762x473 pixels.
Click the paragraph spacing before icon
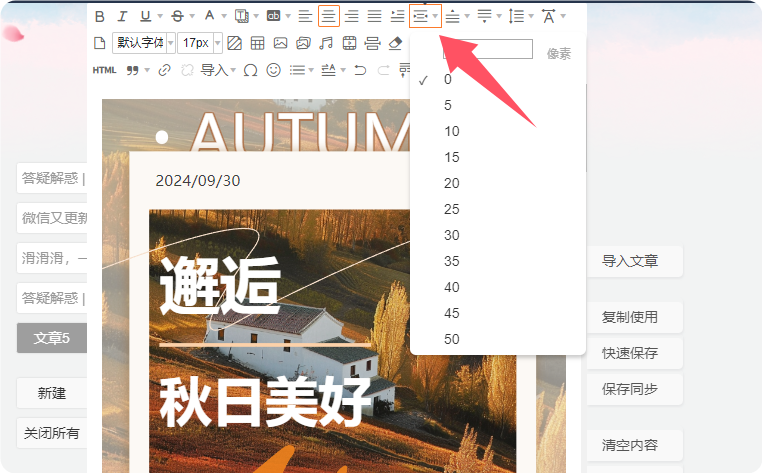(452, 17)
